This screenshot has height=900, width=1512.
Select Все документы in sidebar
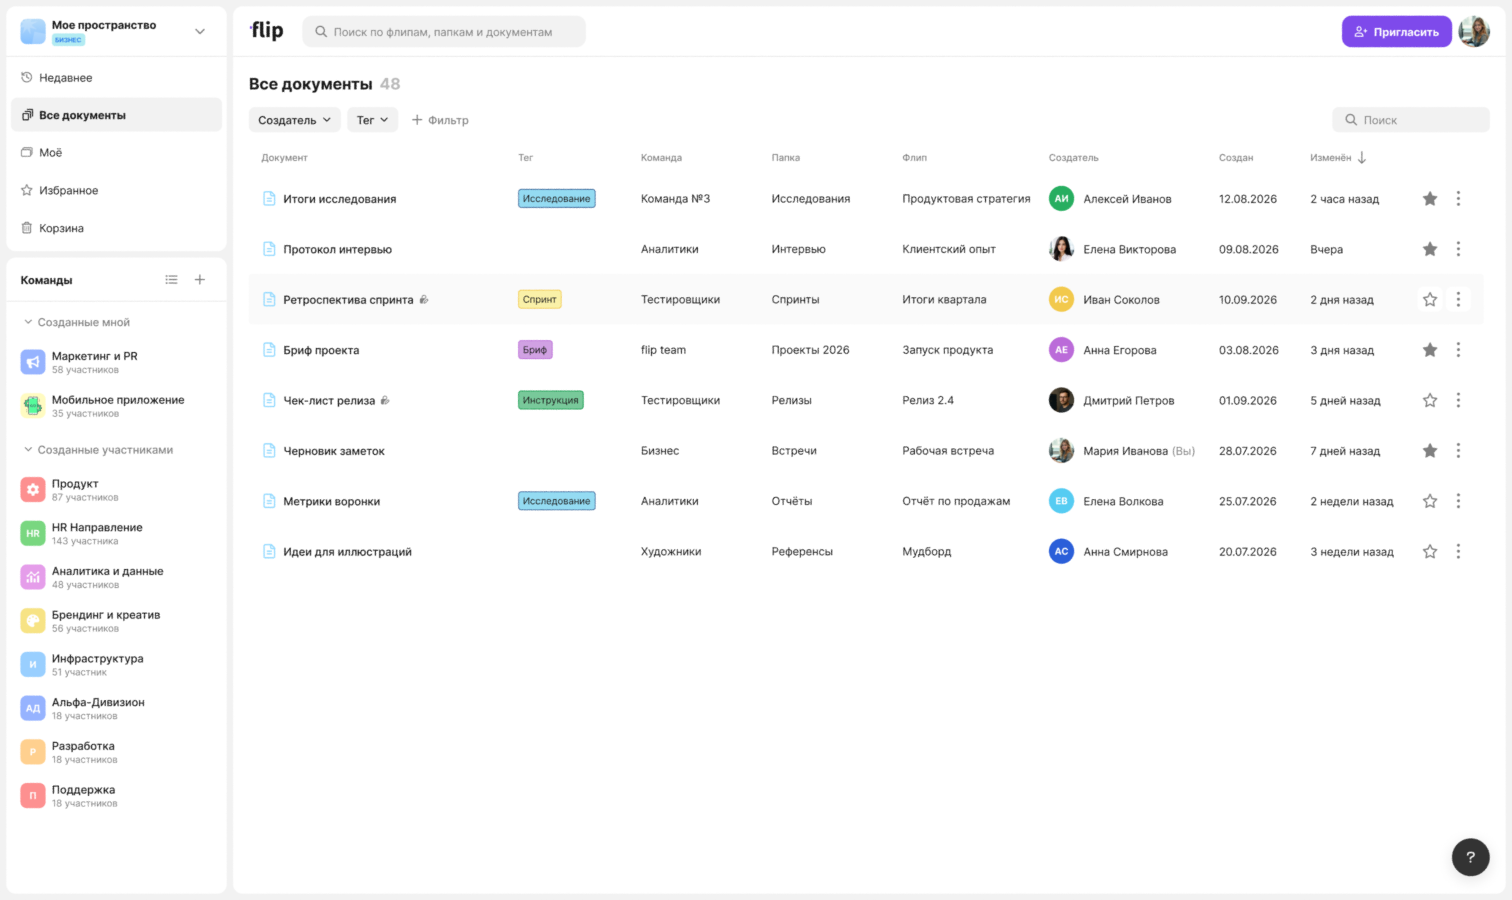click(116, 115)
